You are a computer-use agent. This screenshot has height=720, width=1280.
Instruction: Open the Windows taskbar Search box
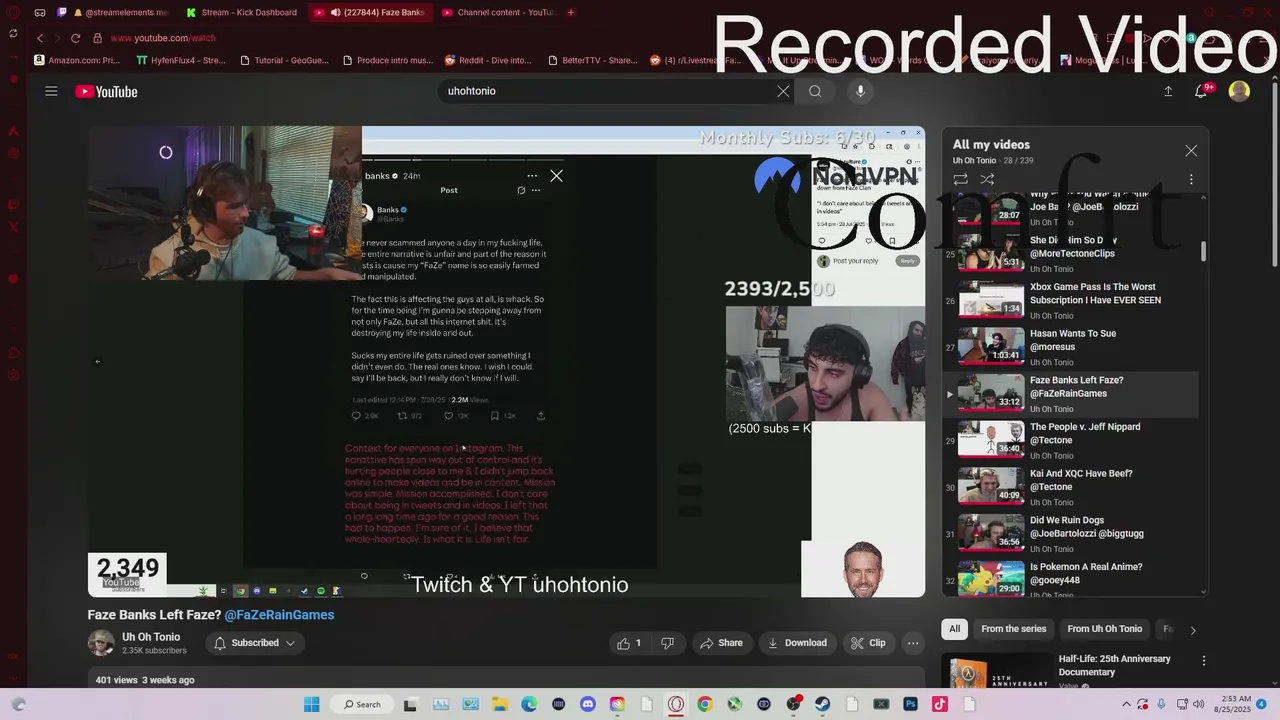362,704
